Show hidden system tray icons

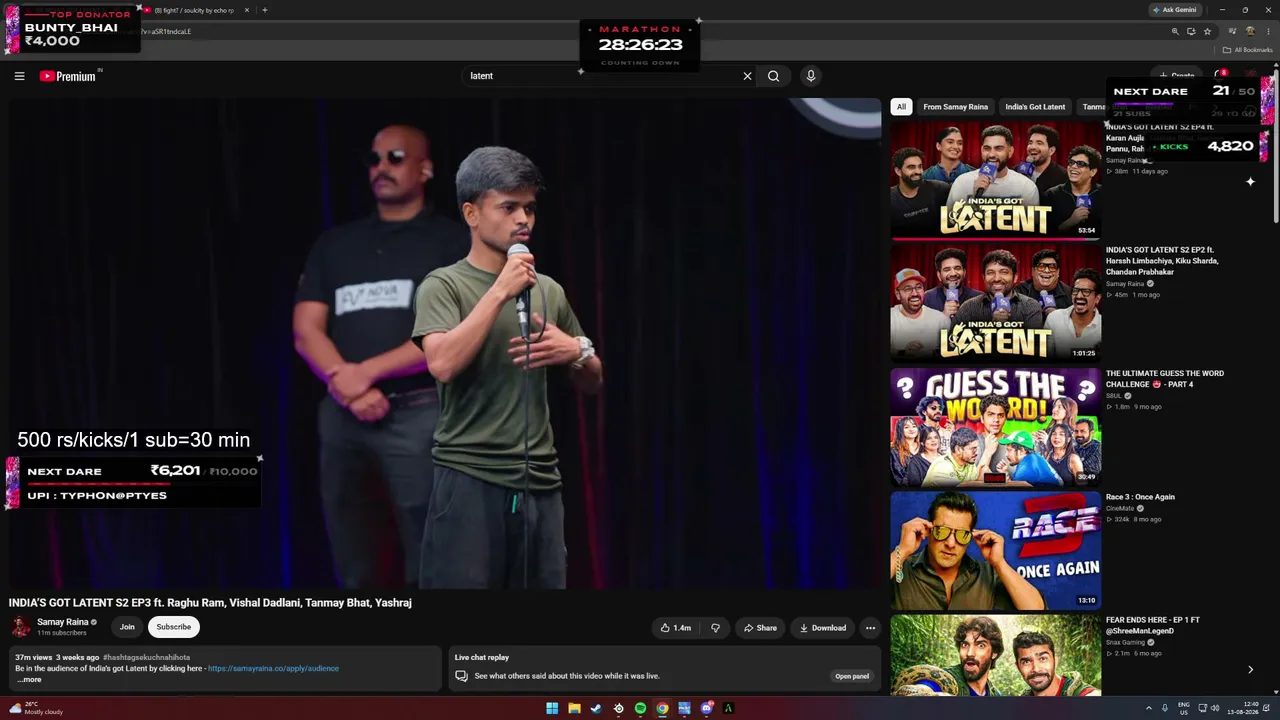pos(1148,708)
